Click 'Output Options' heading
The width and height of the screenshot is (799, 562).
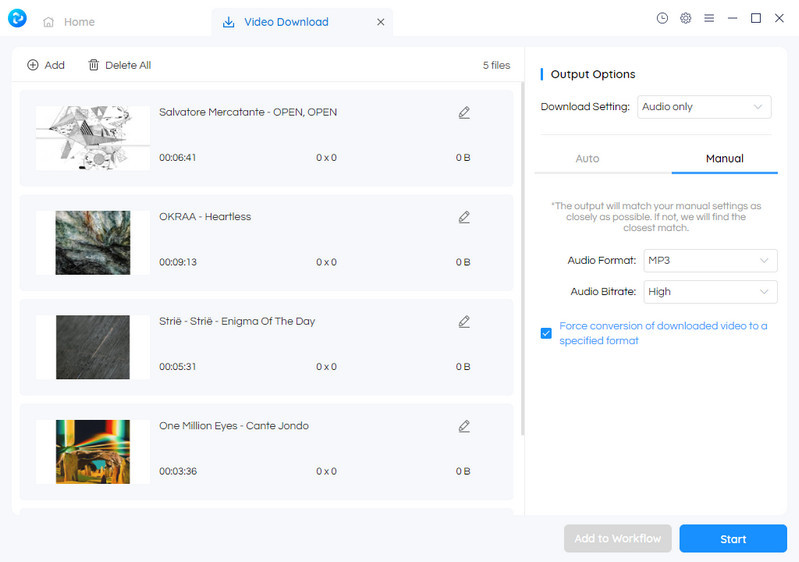click(x=593, y=74)
